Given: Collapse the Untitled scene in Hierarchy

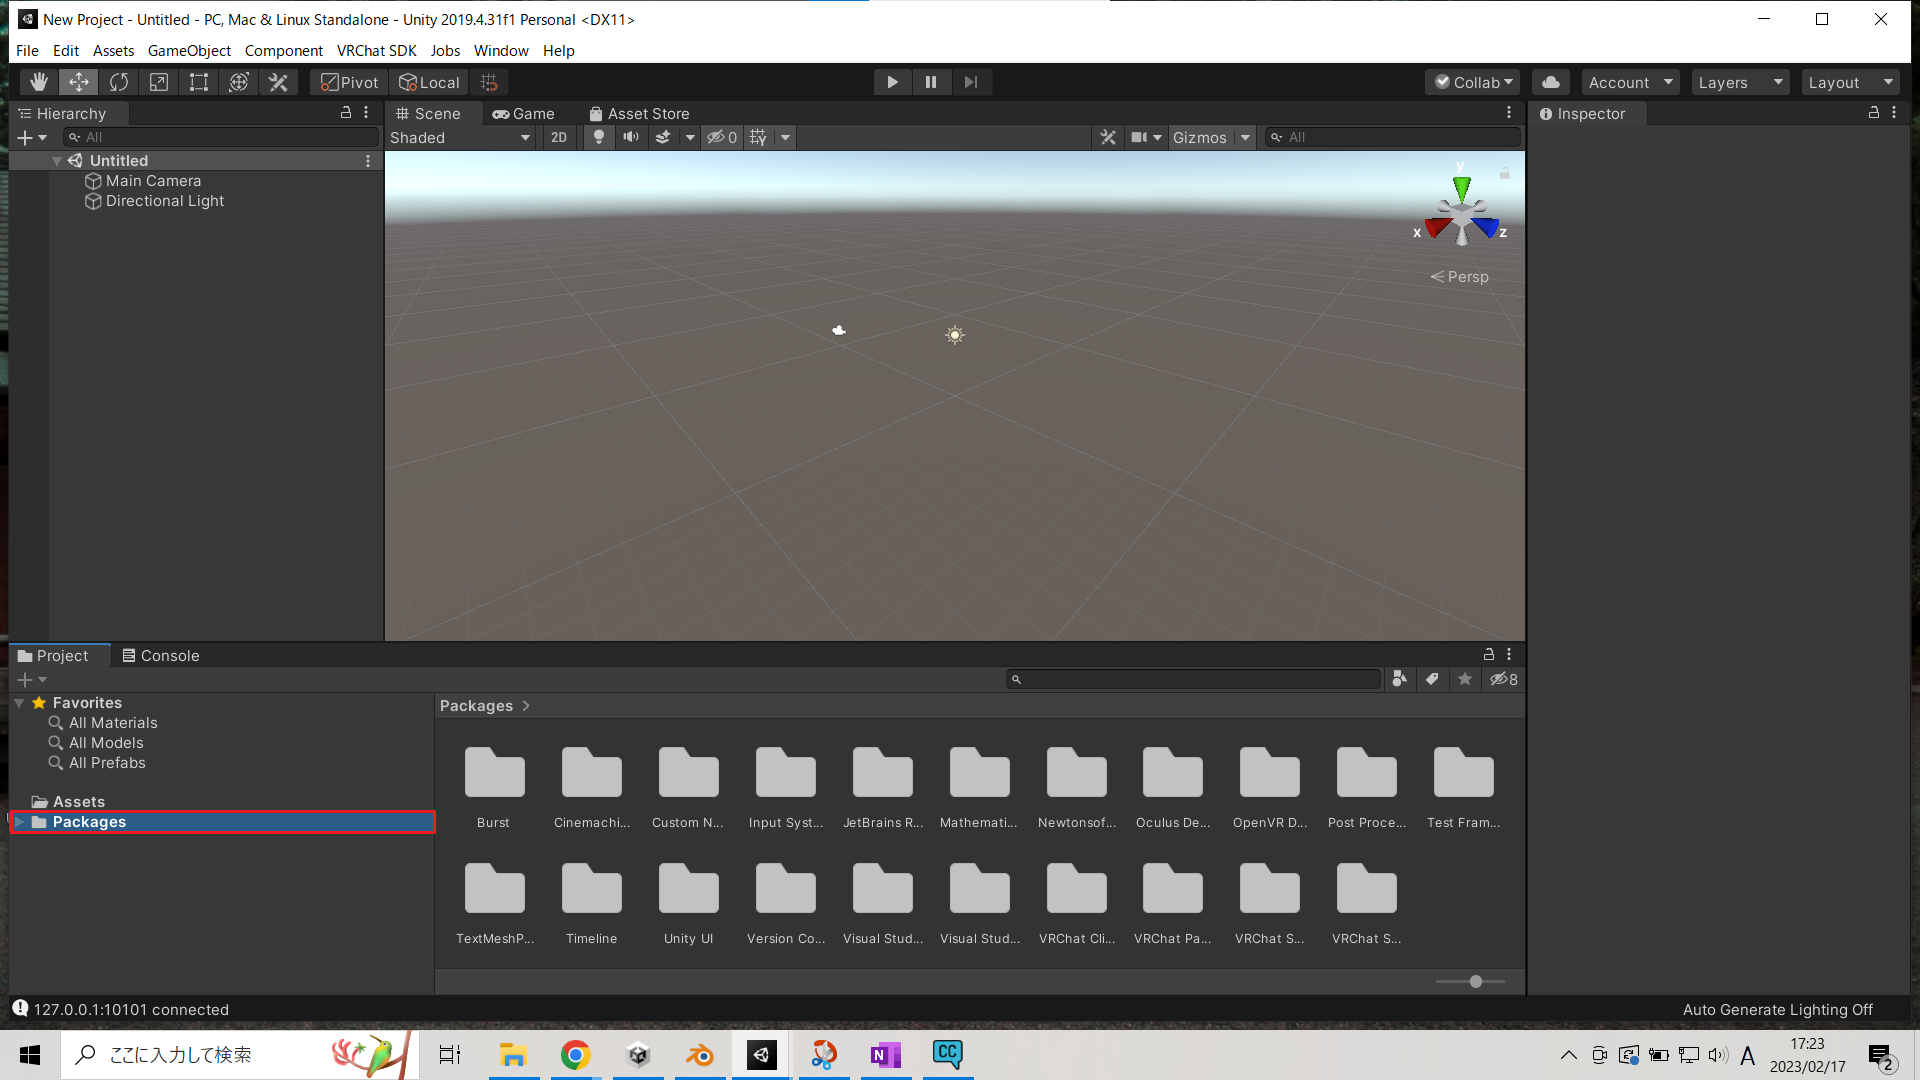Looking at the screenshot, I should 57,160.
